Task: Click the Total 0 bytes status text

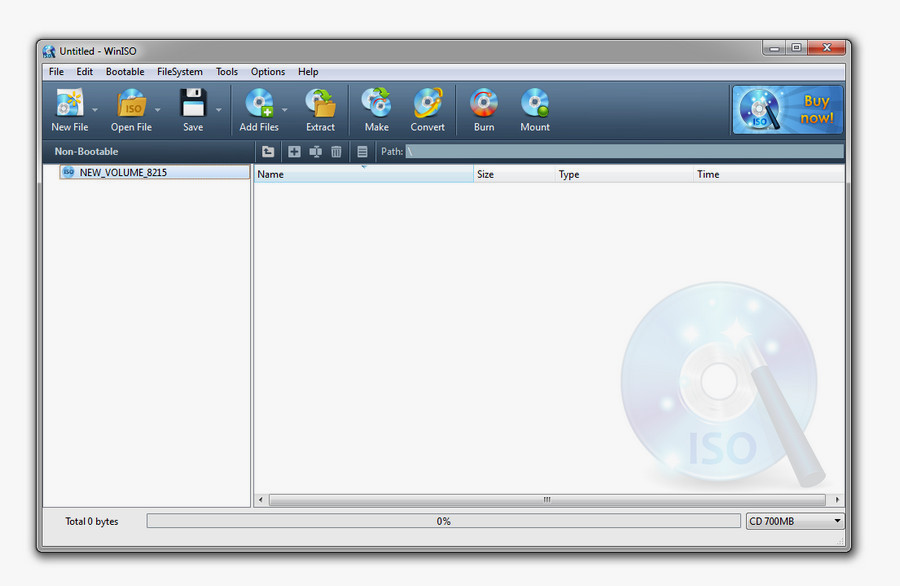Action: click(92, 521)
